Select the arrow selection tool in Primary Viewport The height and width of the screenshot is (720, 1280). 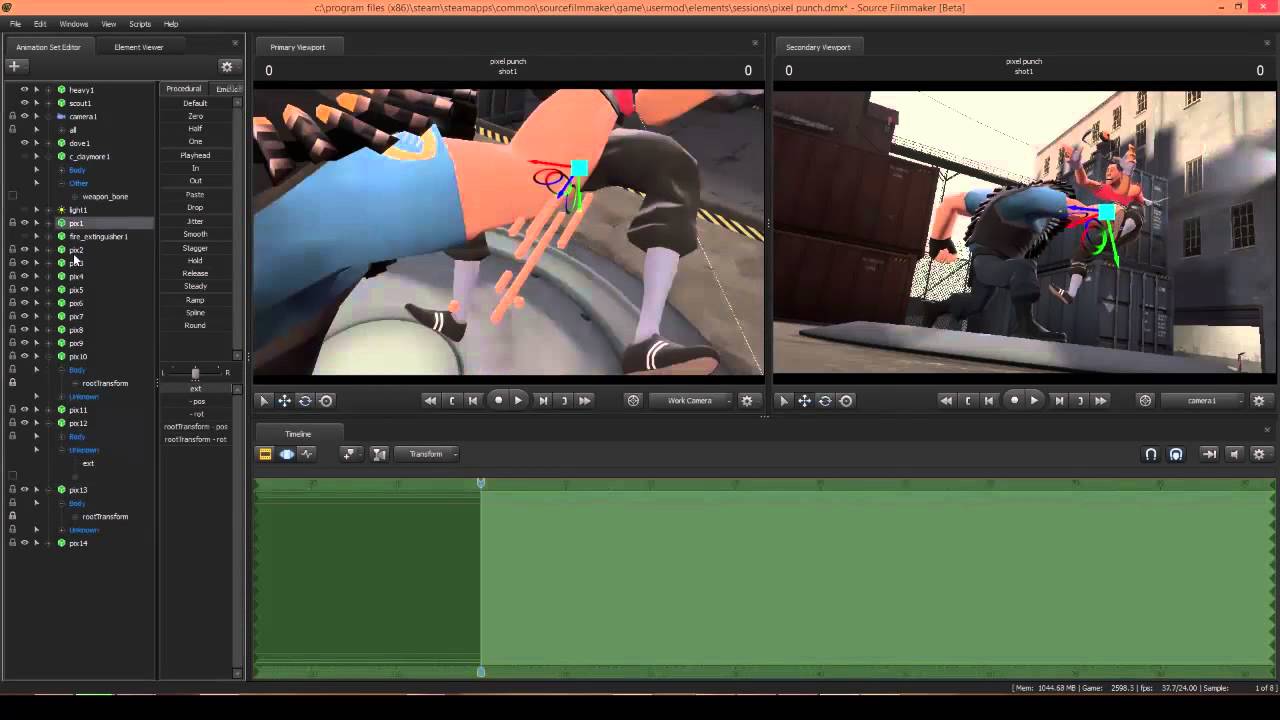point(264,401)
